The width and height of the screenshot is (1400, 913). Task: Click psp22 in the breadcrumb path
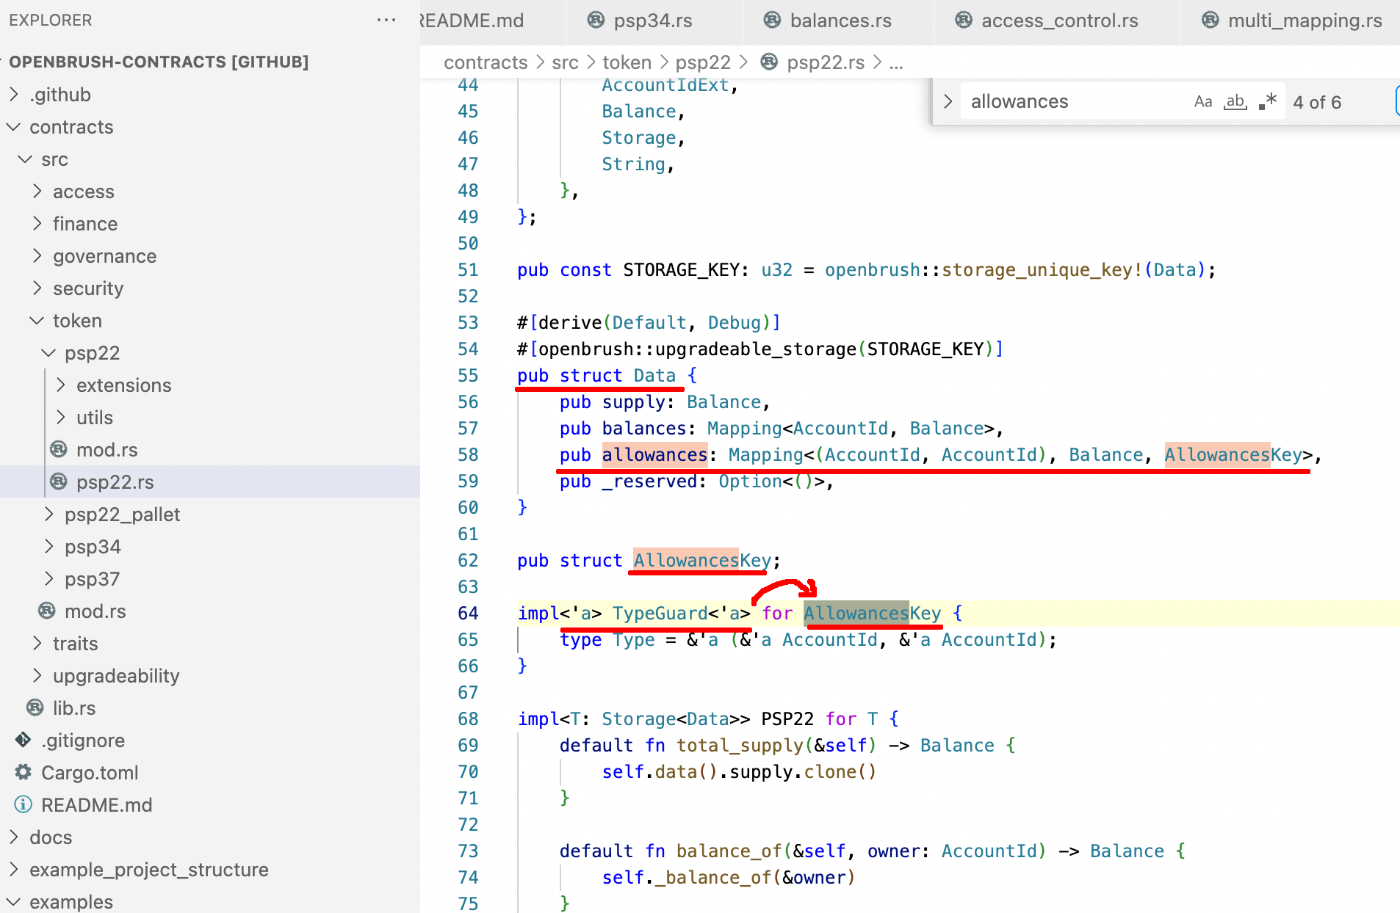703,62
